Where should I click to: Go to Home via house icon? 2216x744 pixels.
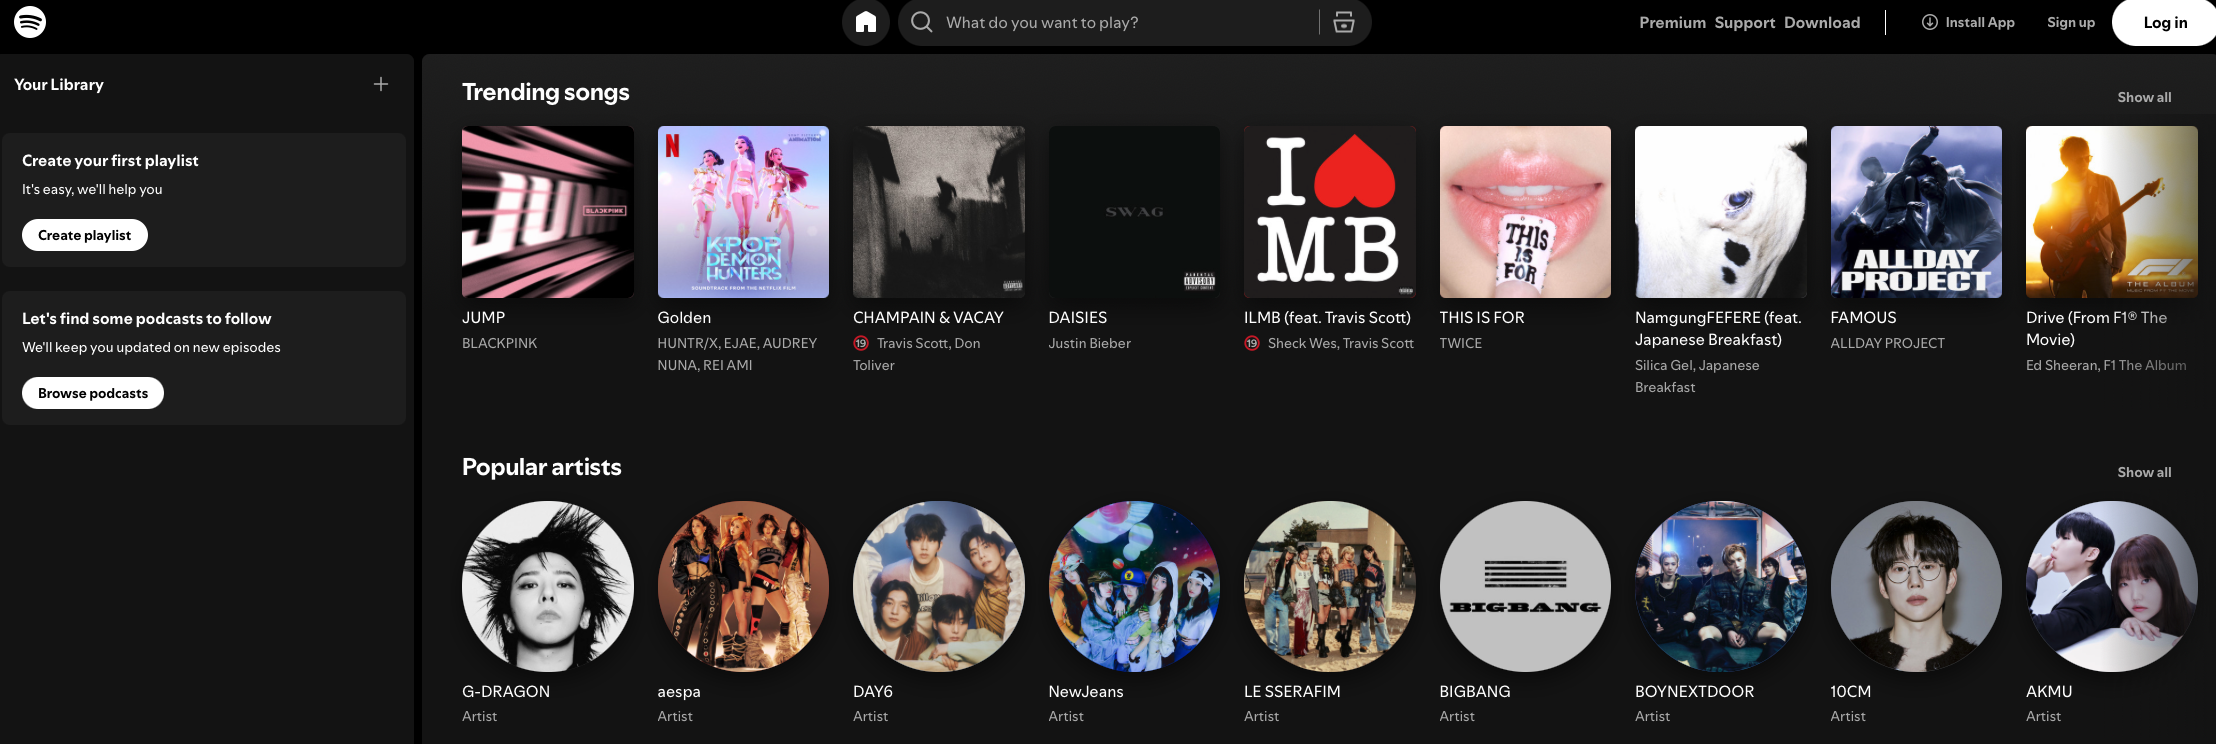(x=866, y=22)
